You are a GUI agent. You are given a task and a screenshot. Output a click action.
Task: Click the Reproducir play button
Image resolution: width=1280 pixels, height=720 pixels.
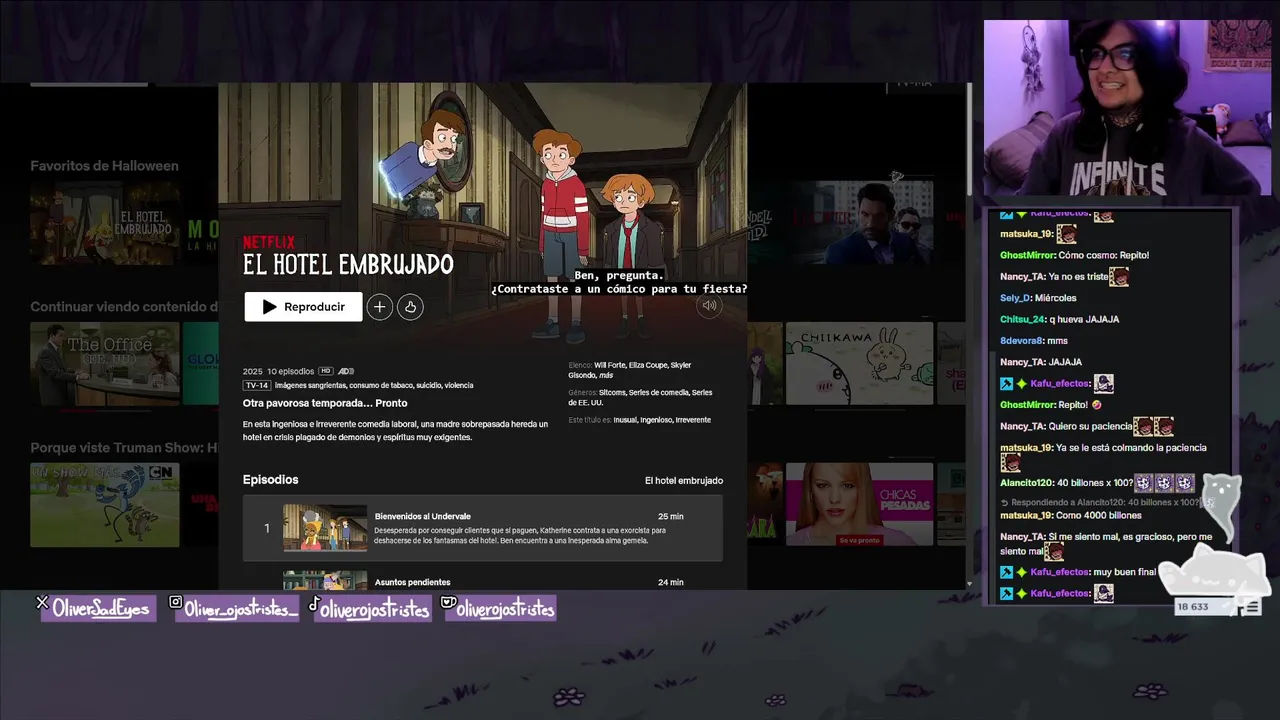click(x=303, y=307)
